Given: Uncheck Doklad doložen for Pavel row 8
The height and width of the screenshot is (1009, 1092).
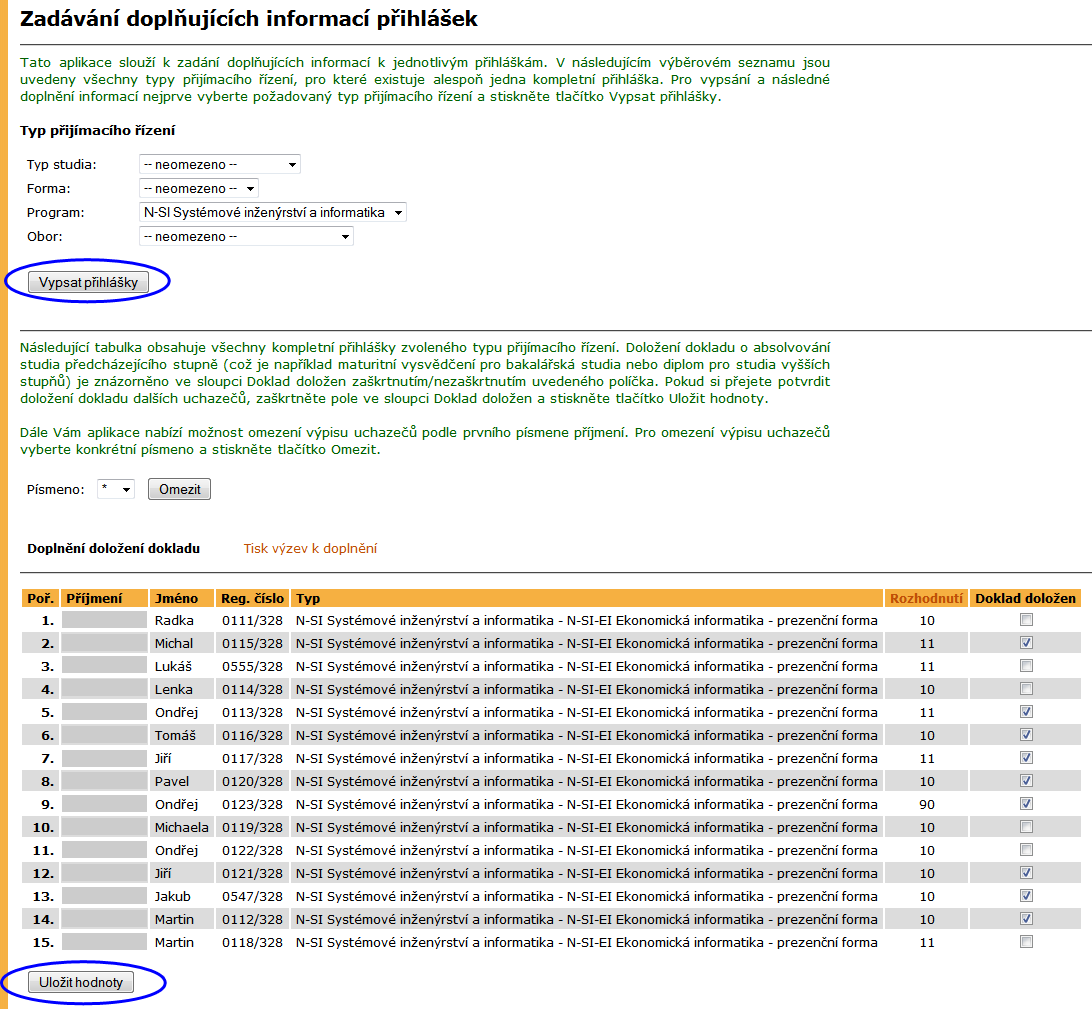Looking at the screenshot, I should [1026, 781].
